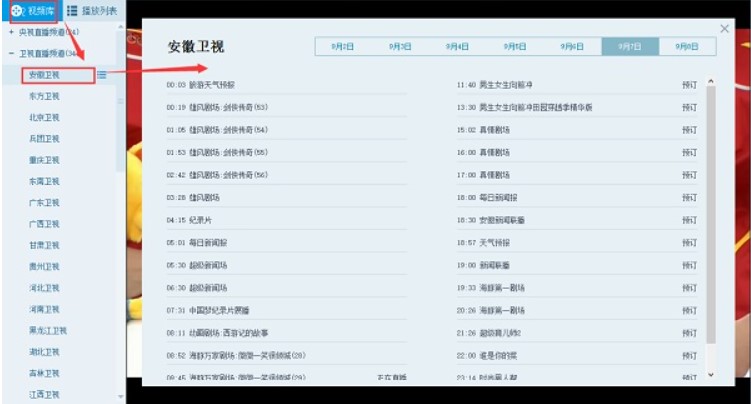Click the 03:28 program entry

[193, 197]
